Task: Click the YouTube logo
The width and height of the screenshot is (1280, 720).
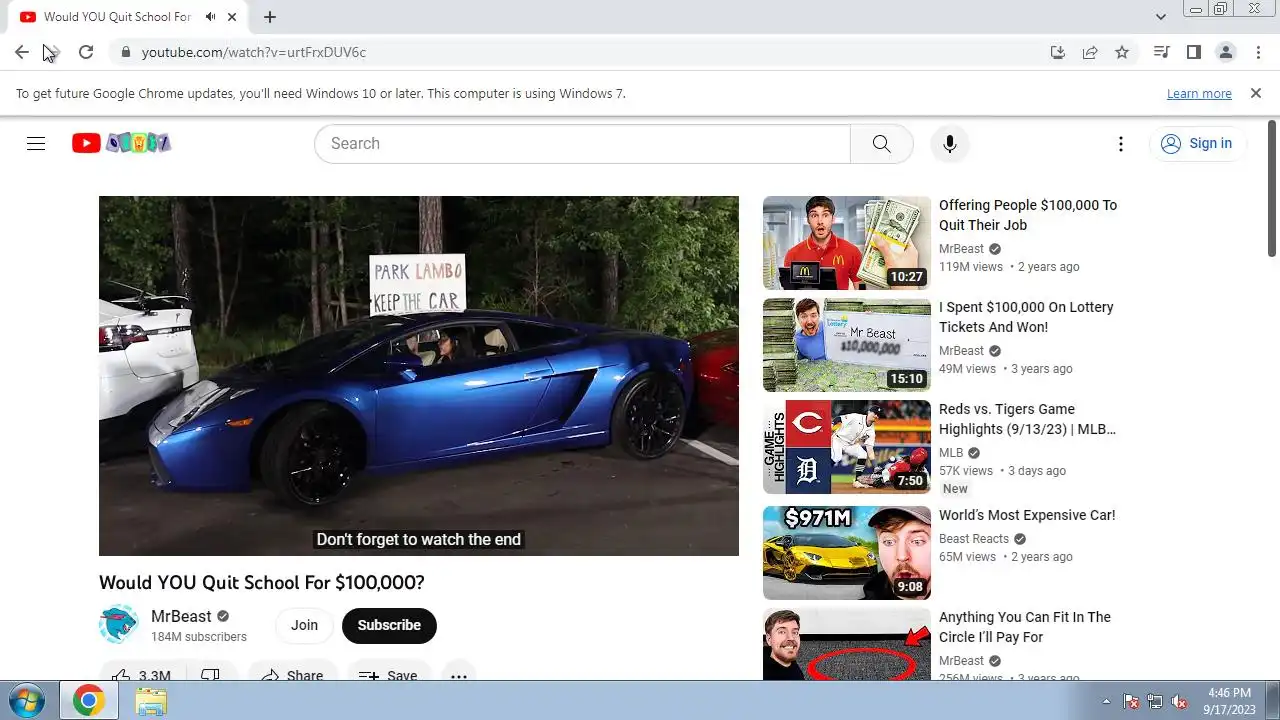Action: click(x=121, y=143)
